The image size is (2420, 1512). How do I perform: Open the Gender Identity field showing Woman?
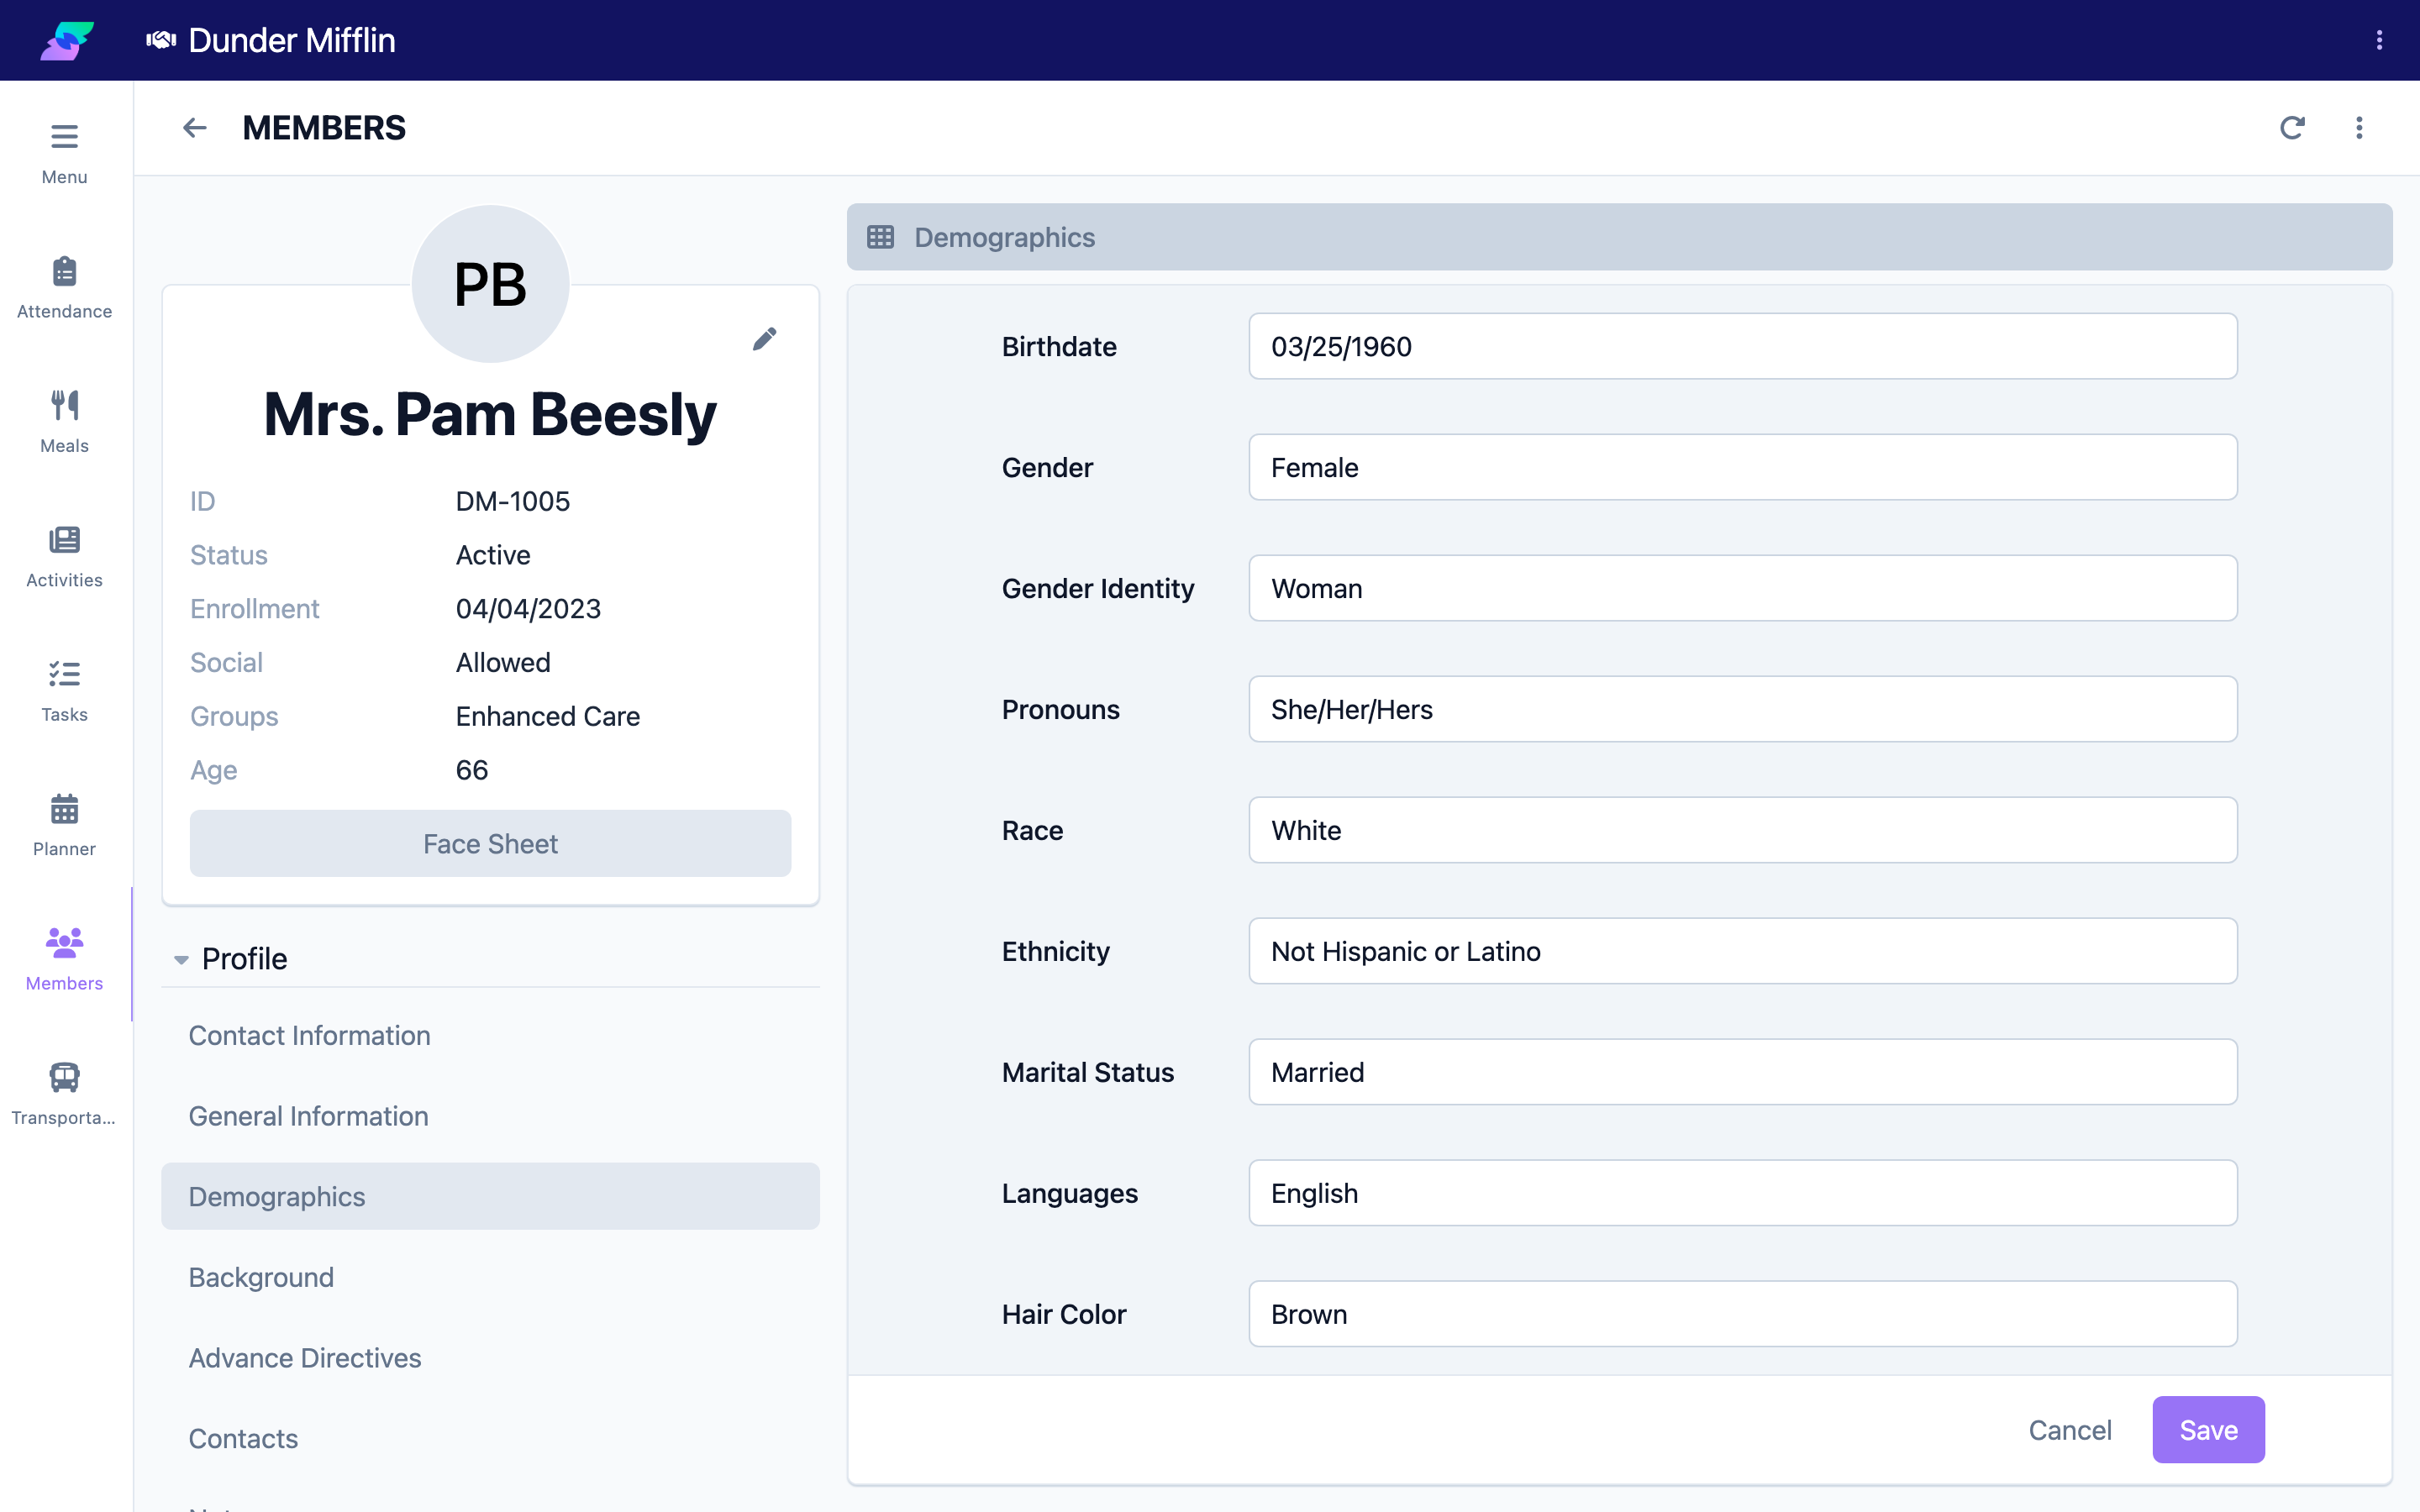point(1743,588)
